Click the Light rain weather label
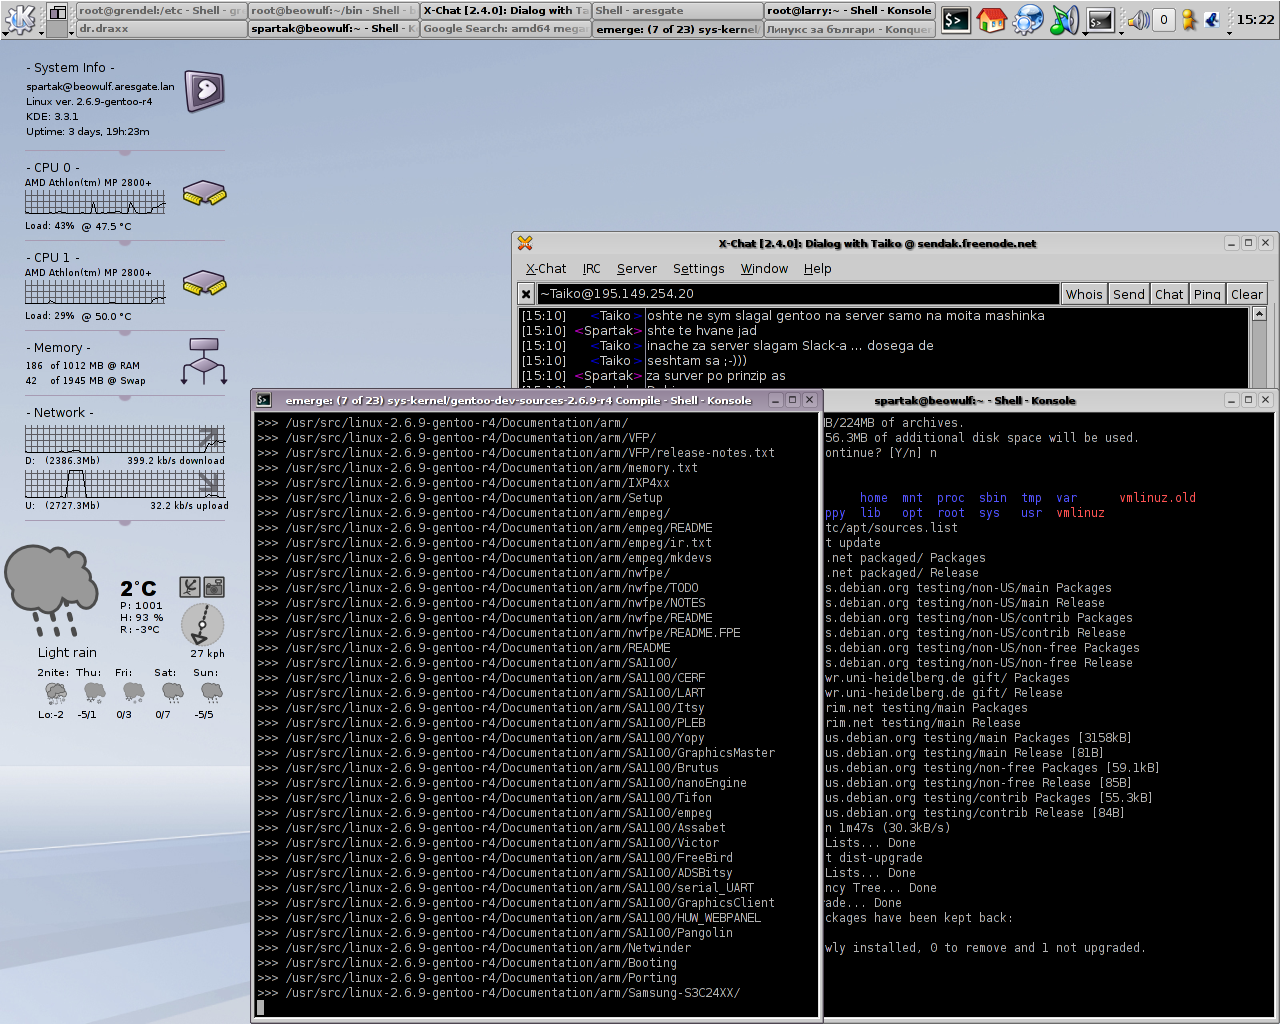Viewport: 1280px width, 1024px height. 68,653
